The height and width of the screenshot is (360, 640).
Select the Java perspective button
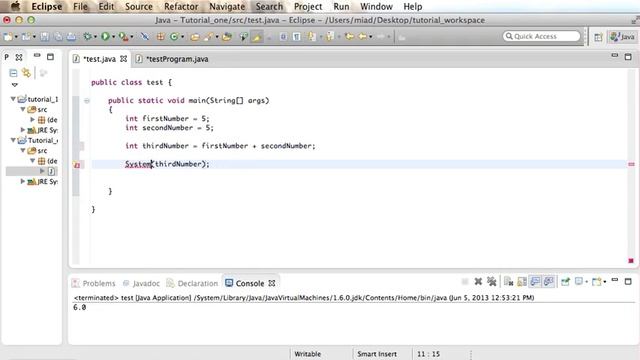(x=622, y=37)
